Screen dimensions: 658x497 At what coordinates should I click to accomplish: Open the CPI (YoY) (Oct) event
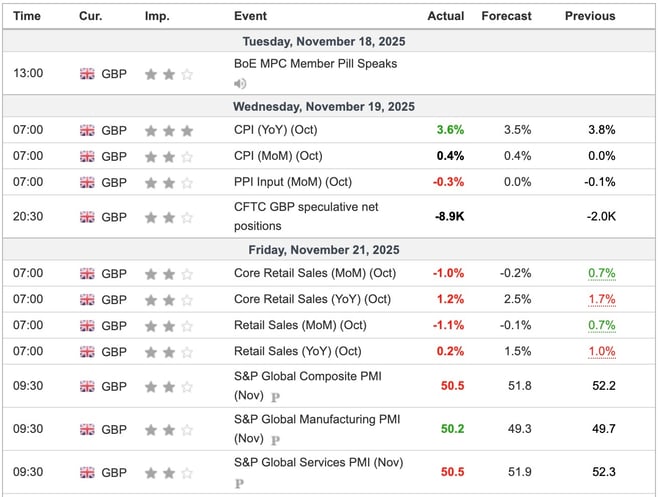click(275, 130)
